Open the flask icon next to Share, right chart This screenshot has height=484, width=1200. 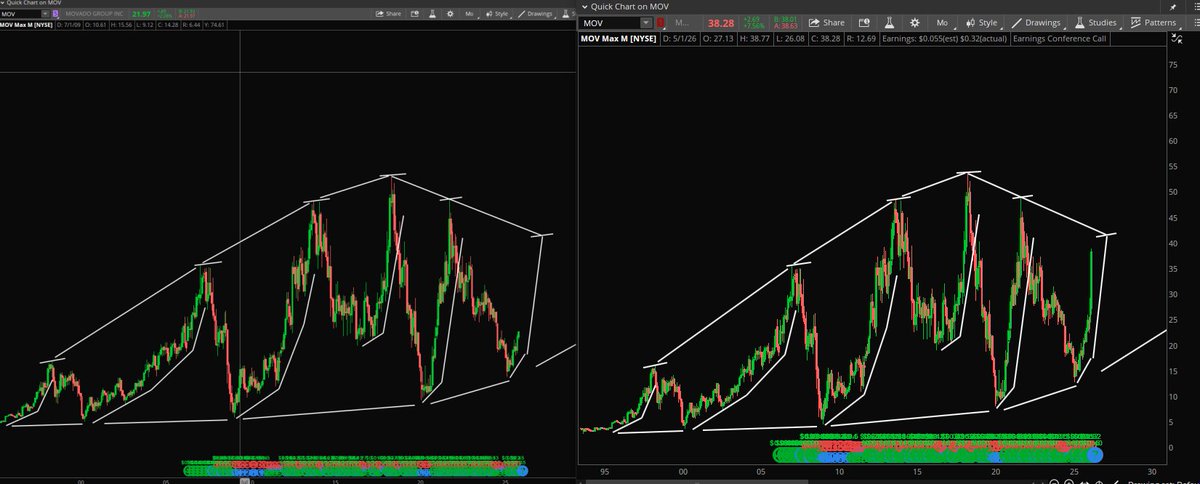point(889,22)
